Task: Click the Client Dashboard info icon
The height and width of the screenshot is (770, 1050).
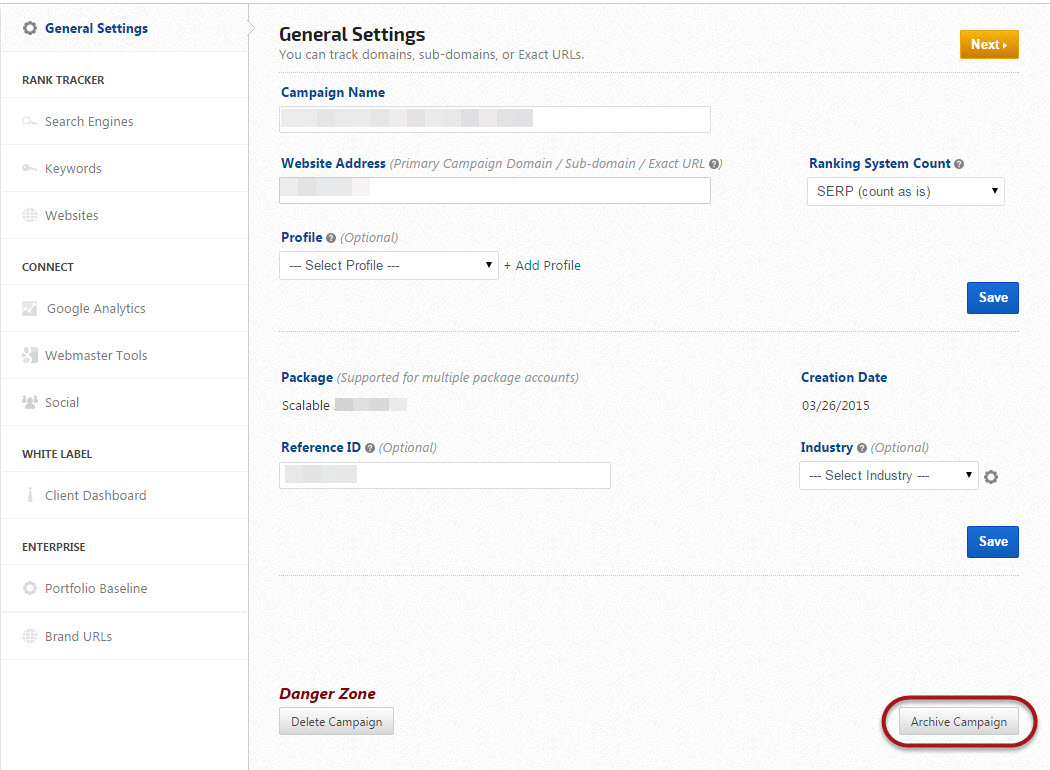Action: 30,496
